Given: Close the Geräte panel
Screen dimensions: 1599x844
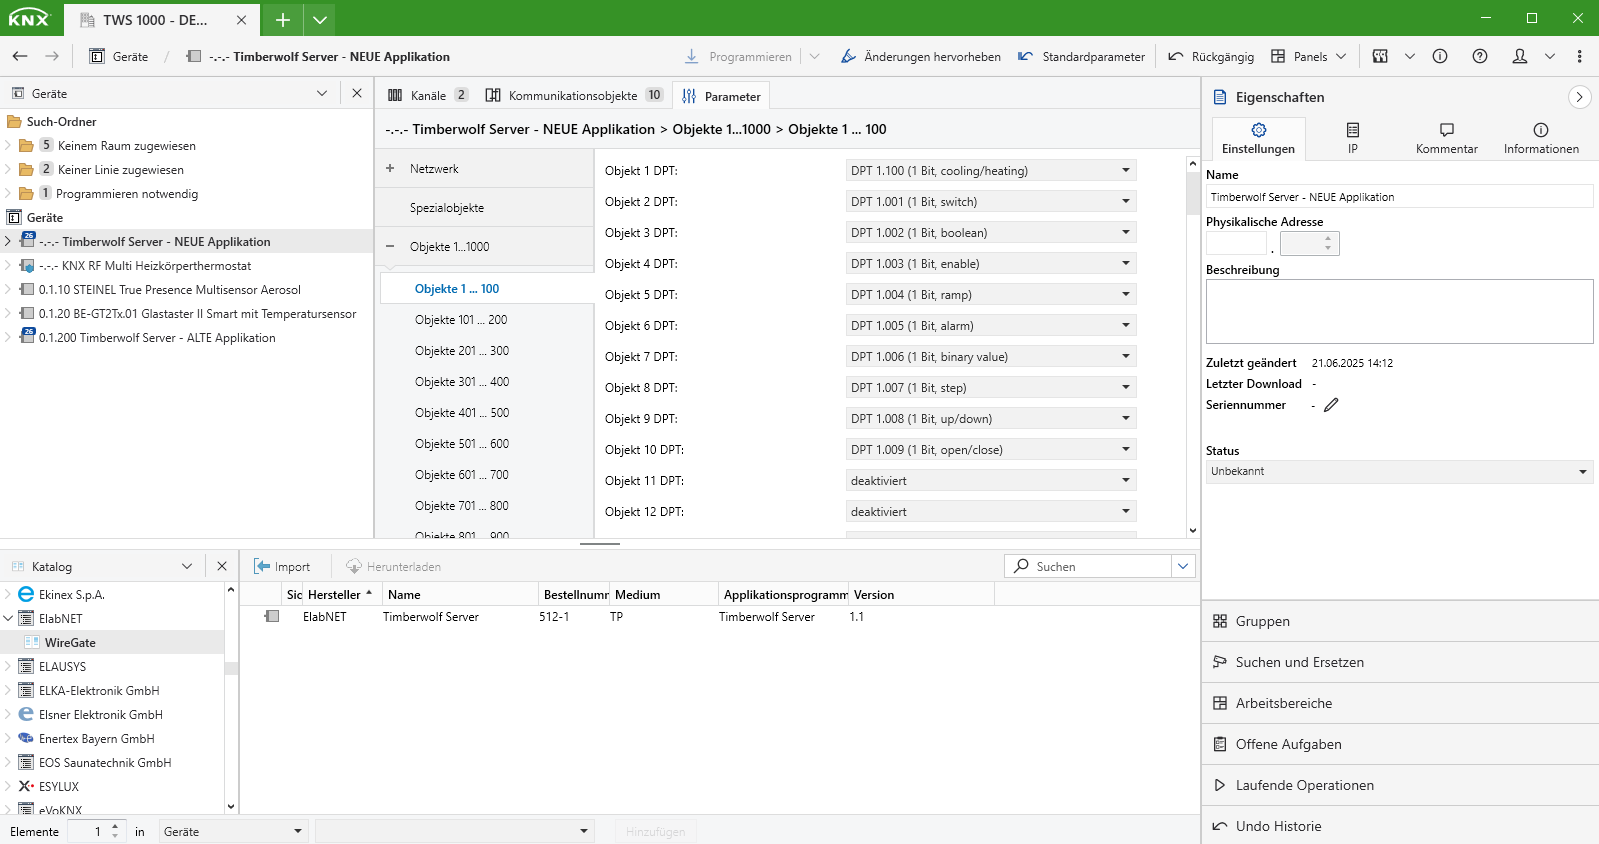Looking at the screenshot, I should coord(357,93).
